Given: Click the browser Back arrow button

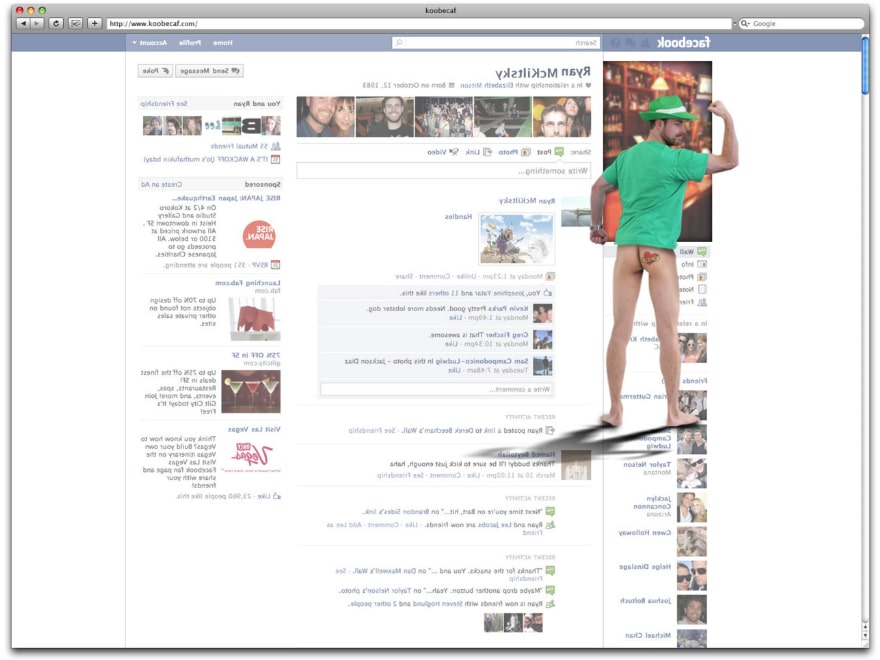Looking at the screenshot, I should [x=23, y=23].
